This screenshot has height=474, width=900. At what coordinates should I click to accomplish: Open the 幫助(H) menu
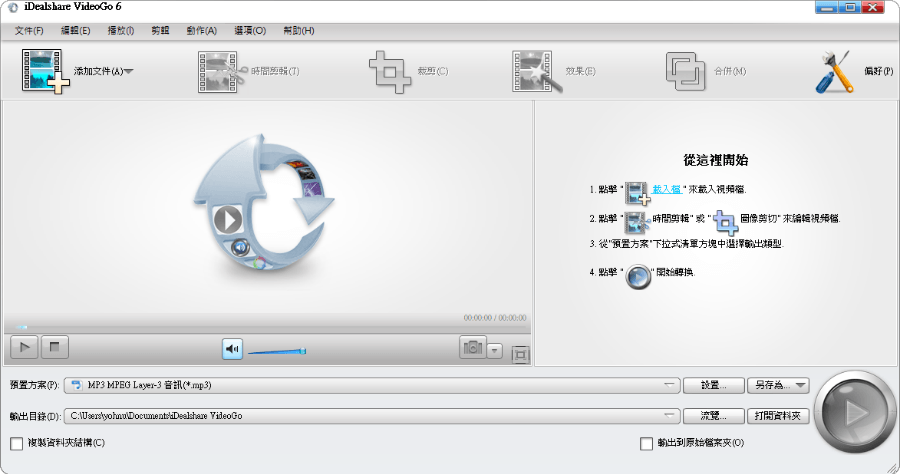coord(298,30)
